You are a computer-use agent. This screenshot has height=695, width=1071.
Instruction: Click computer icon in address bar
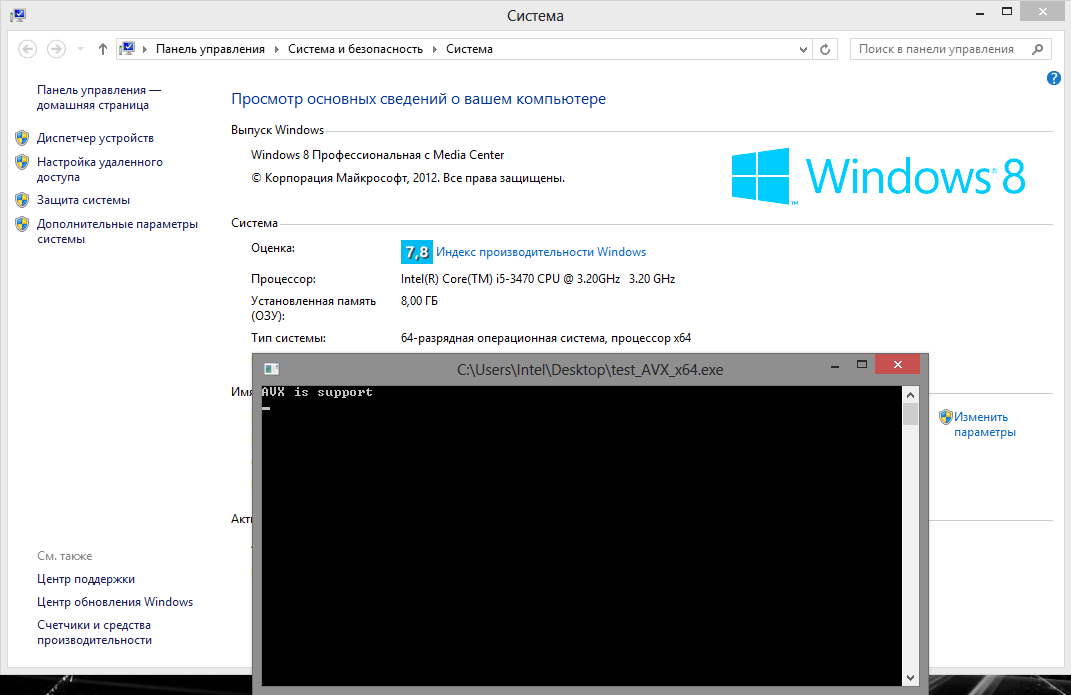click(127, 48)
